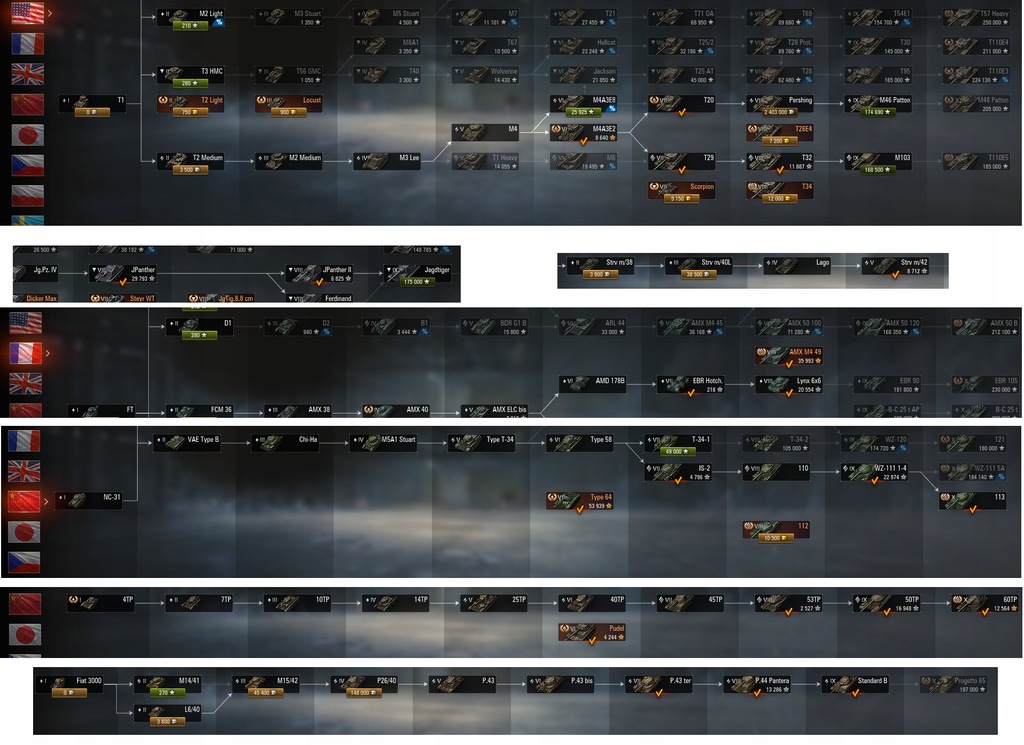
Task: Choose the Pudel premium tank node
Action: point(592,632)
